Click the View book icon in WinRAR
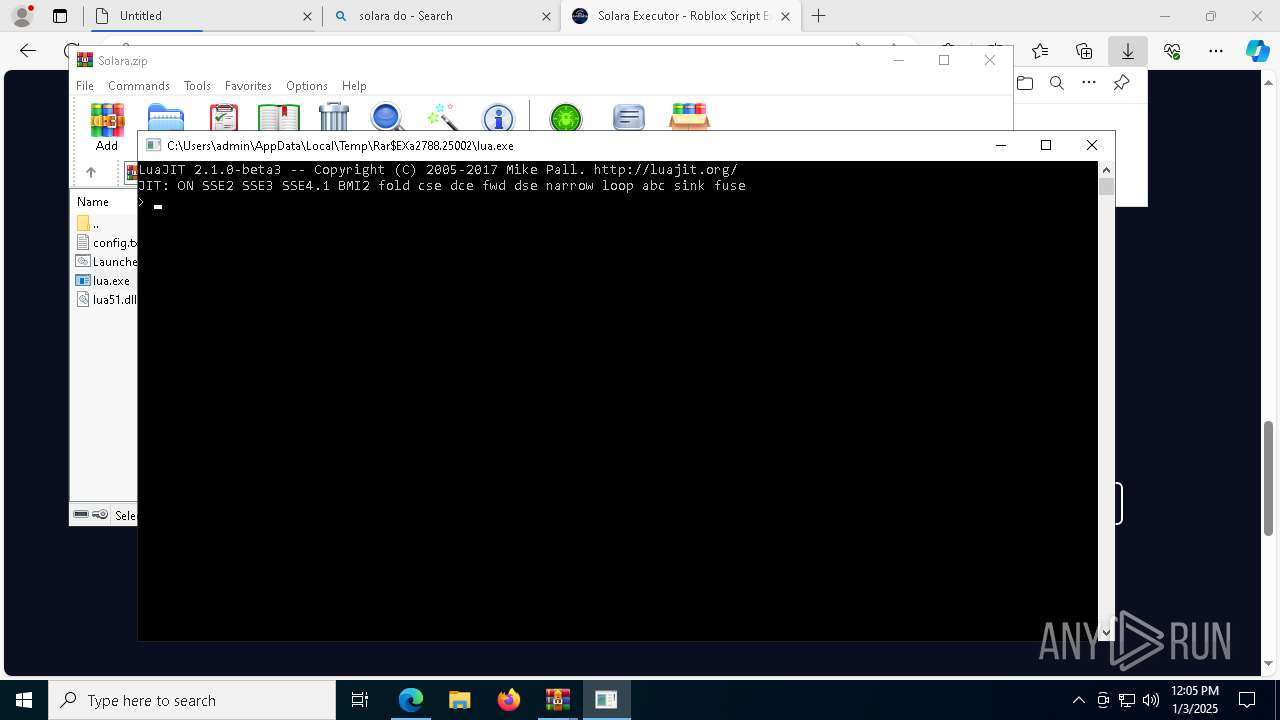Viewport: 1280px width, 720px height. pyautogui.click(x=279, y=117)
